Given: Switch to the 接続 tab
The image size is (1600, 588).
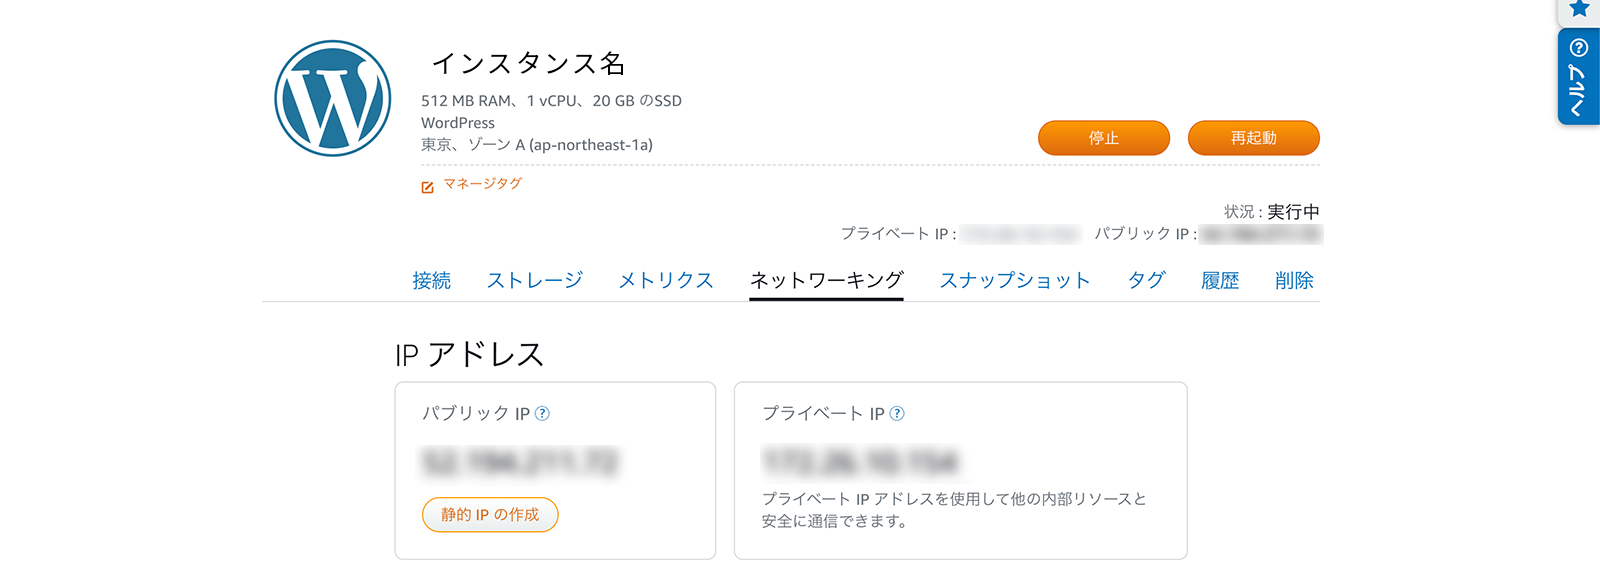Looking at the screenshot, I should click(432, 281).
